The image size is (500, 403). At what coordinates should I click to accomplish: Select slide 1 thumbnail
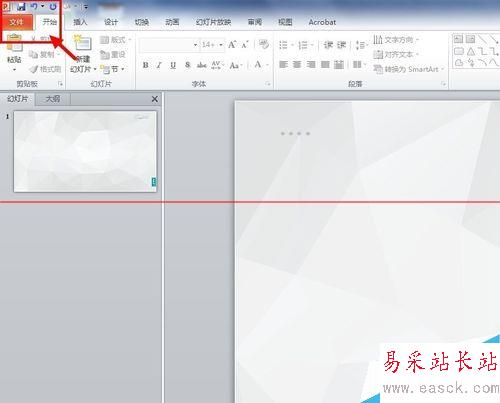(85, 152)
